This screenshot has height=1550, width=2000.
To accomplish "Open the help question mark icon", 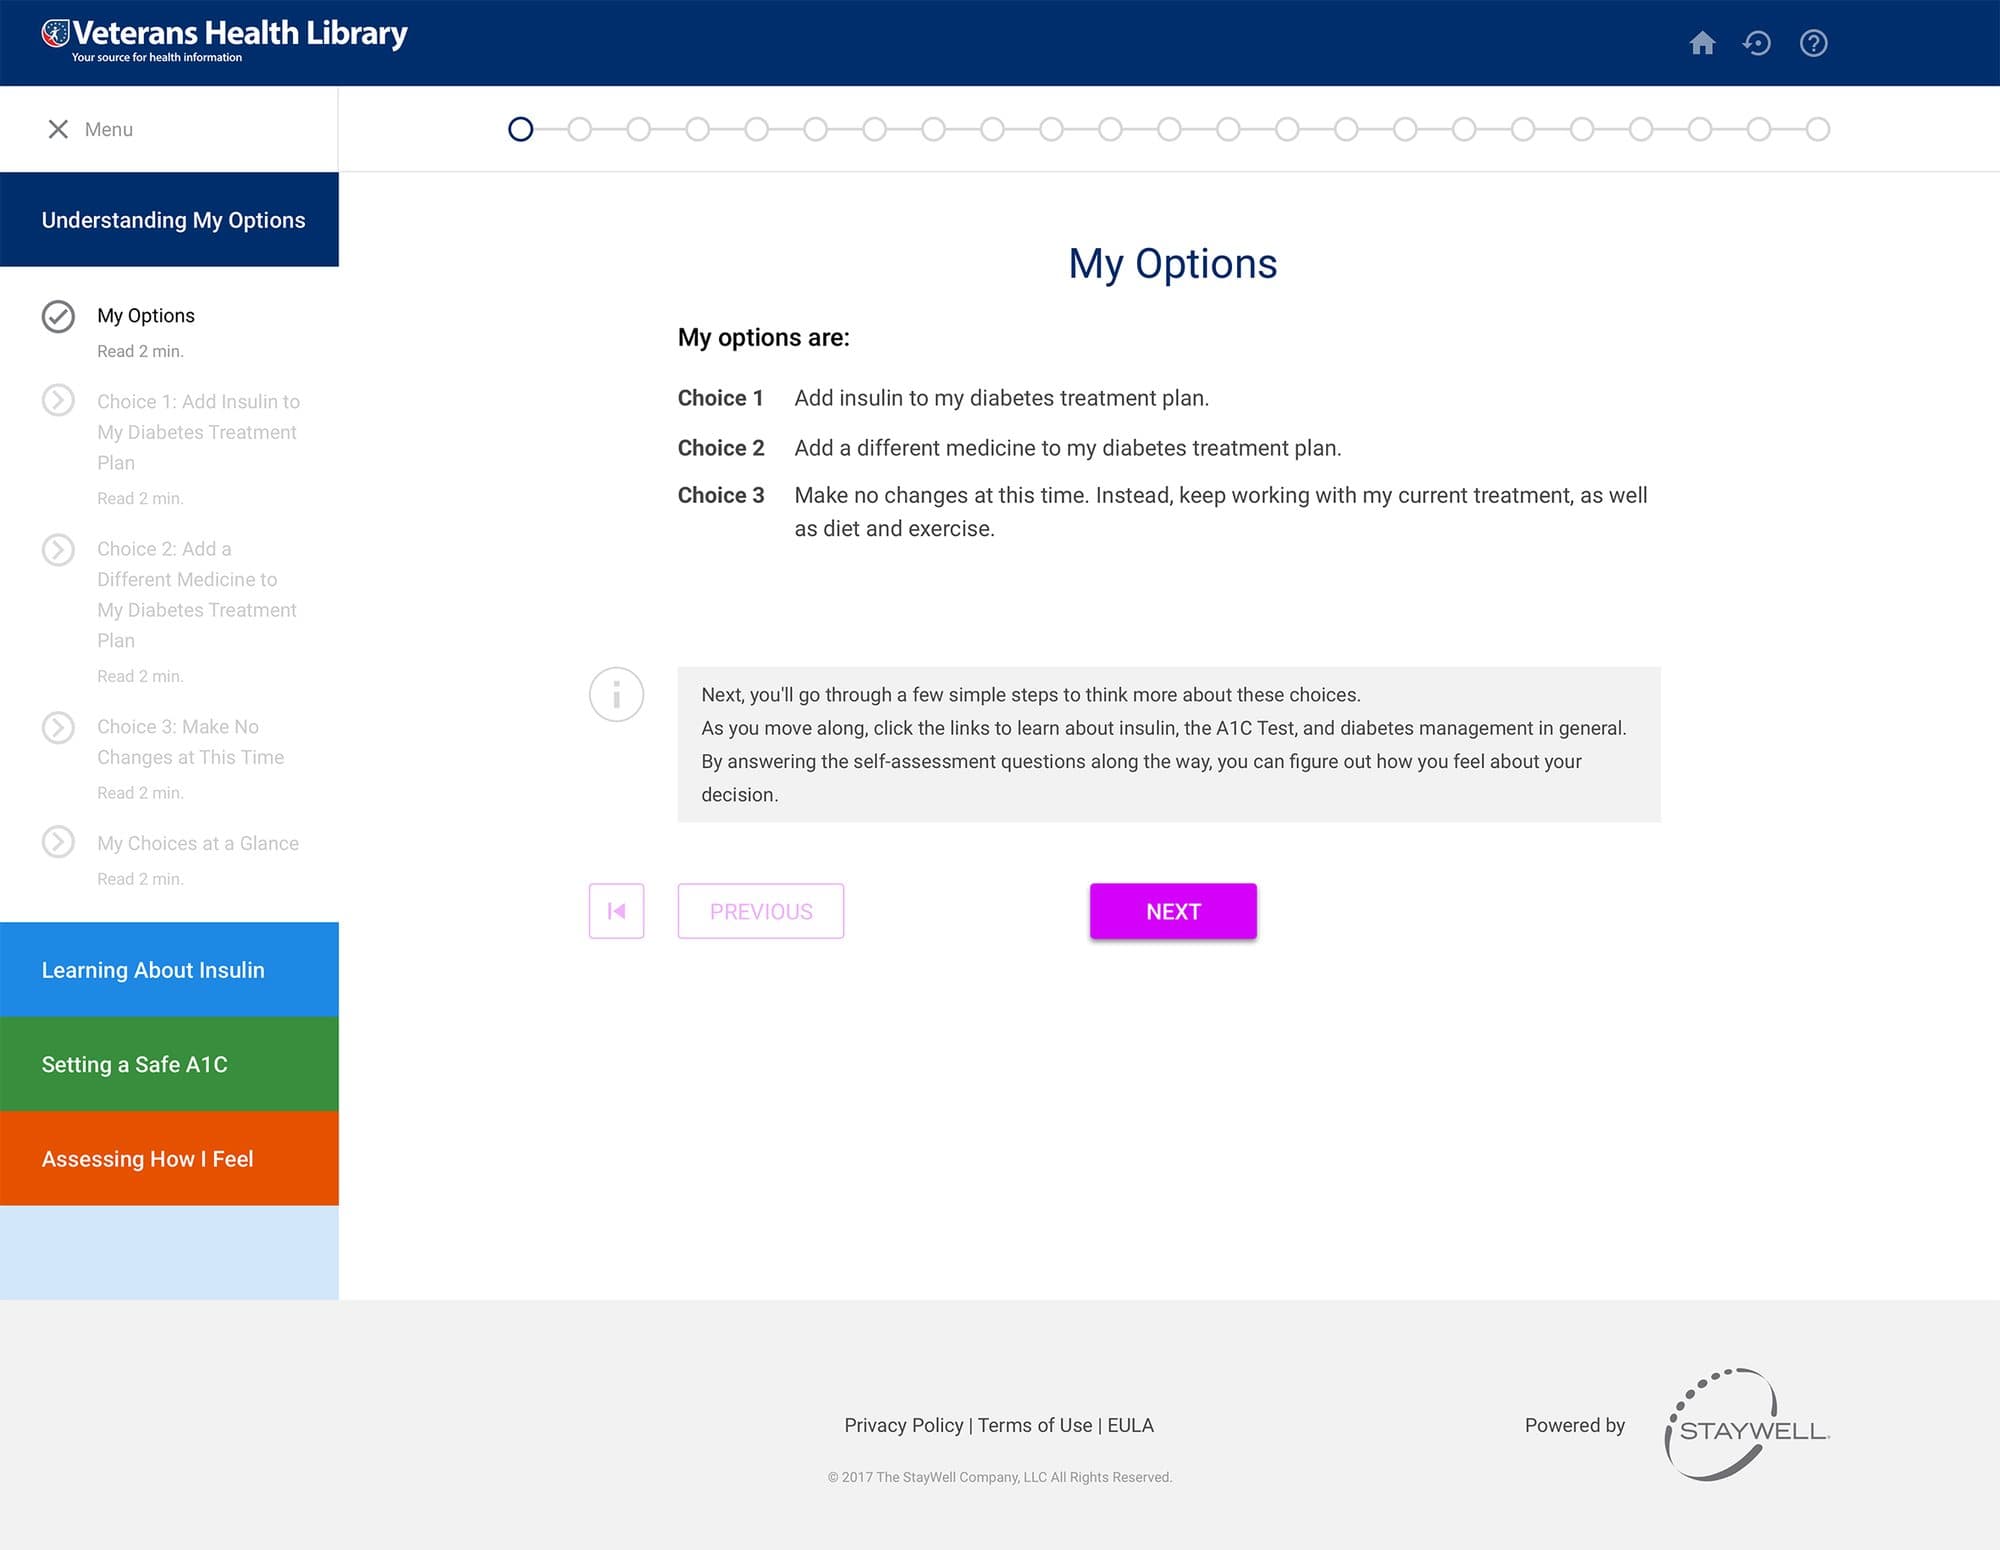I will pos(1813,43).
